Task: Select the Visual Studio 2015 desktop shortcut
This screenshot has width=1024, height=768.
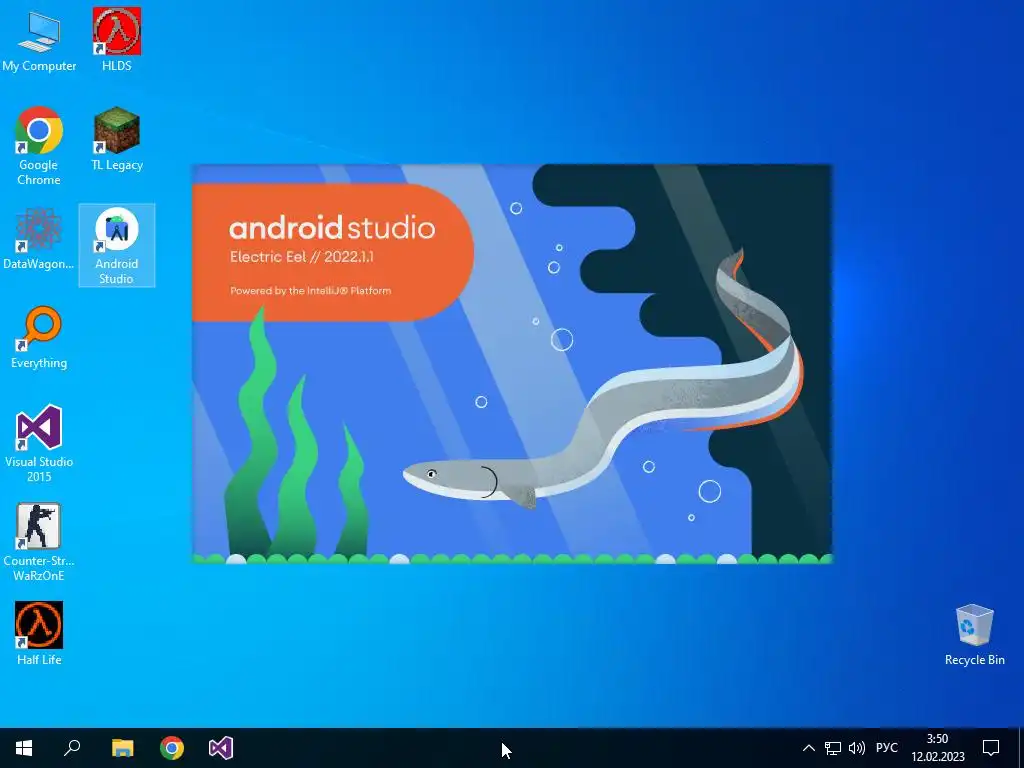Action: tap(39, 443)
